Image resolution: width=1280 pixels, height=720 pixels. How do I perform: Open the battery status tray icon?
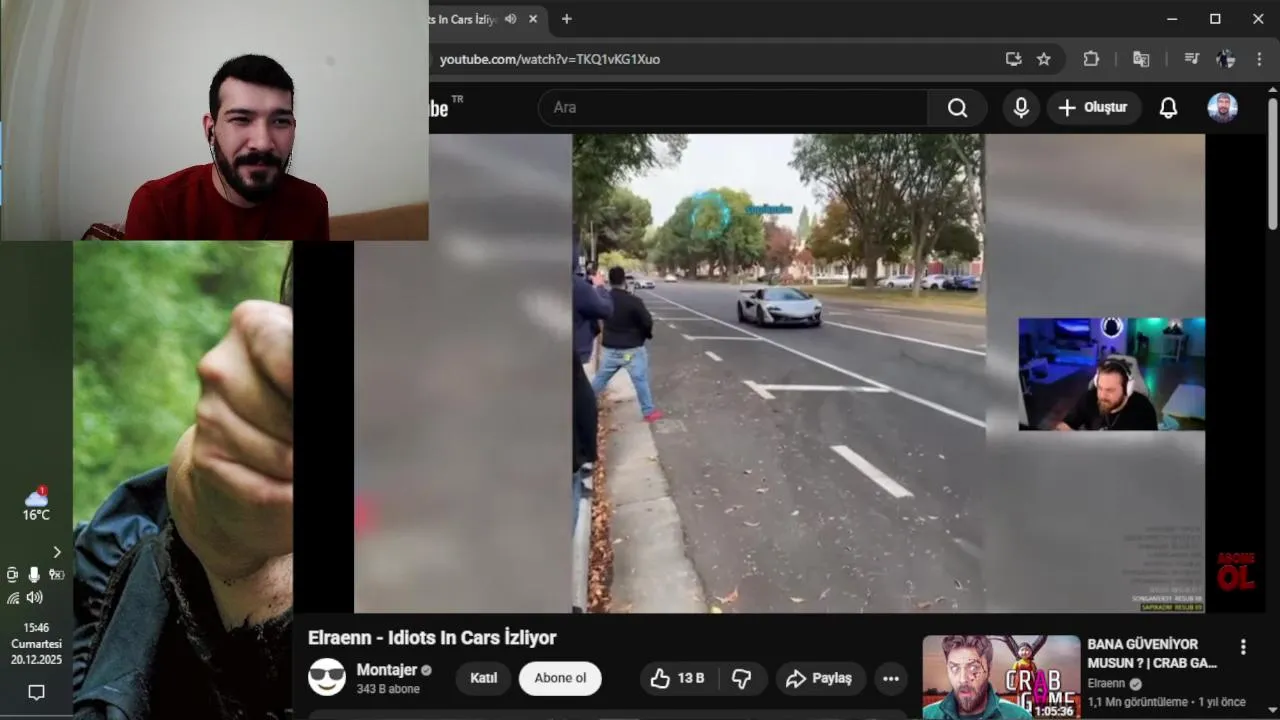tap(56, 575)
